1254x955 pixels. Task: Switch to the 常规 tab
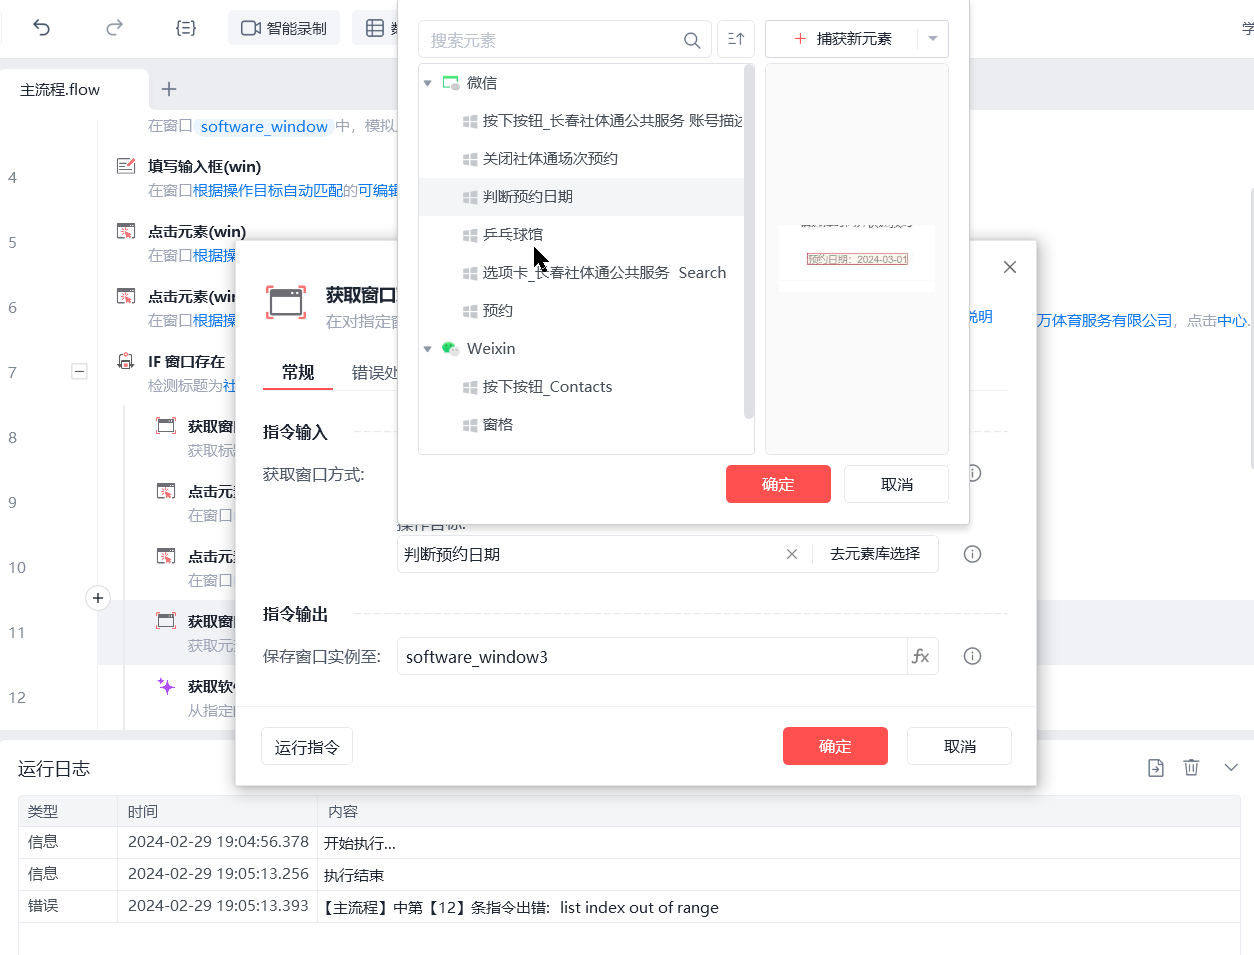point(298,372)
